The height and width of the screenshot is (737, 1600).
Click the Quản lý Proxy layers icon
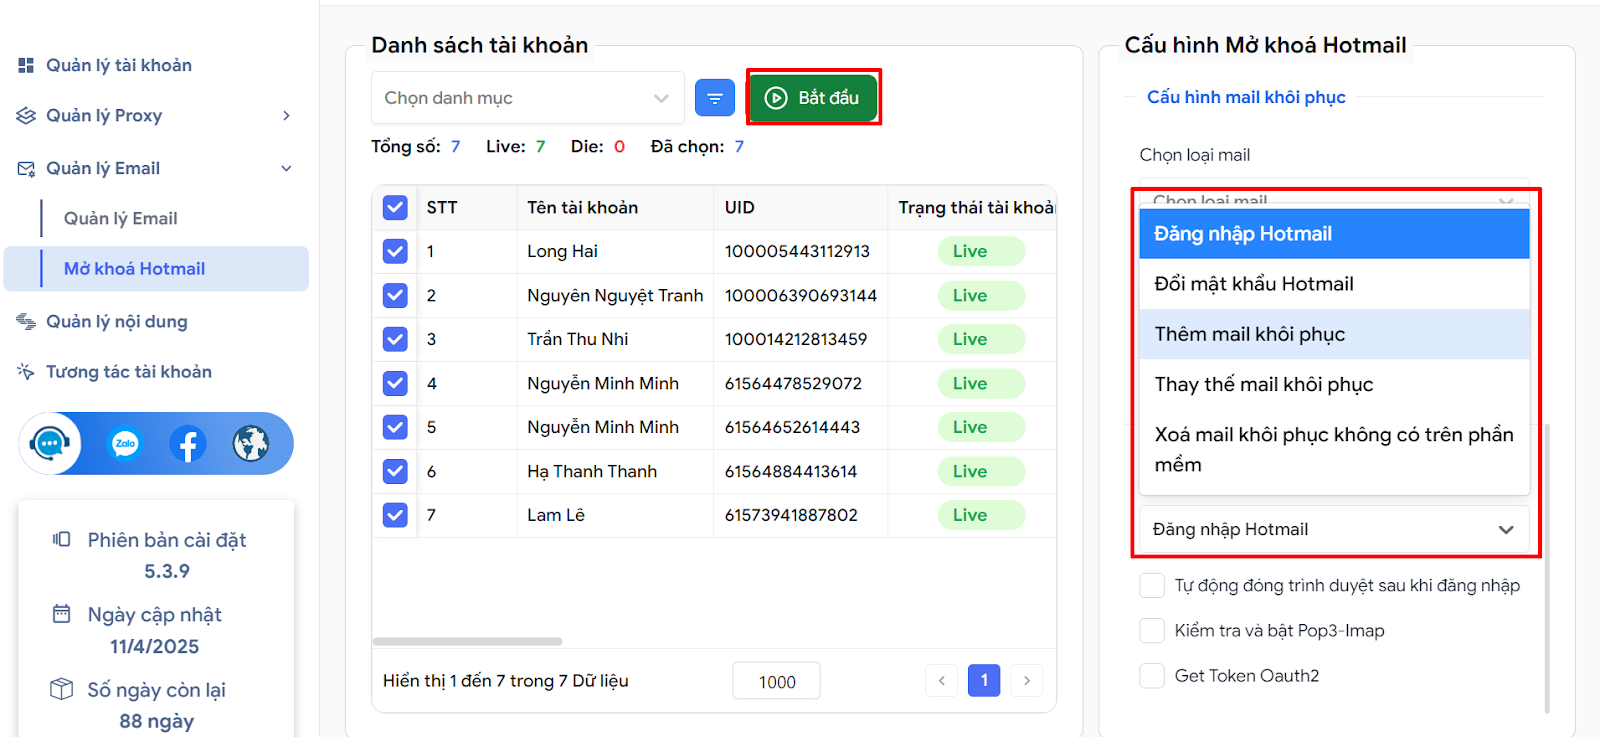click(26, 116)
